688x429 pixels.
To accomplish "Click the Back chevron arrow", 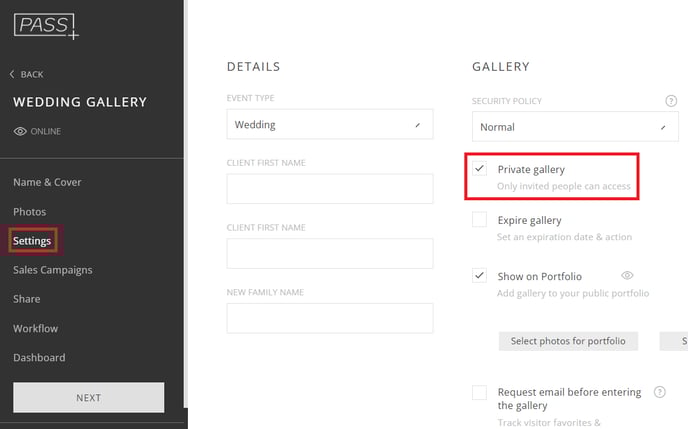I will pyautogui.click(x=12, y=74).
